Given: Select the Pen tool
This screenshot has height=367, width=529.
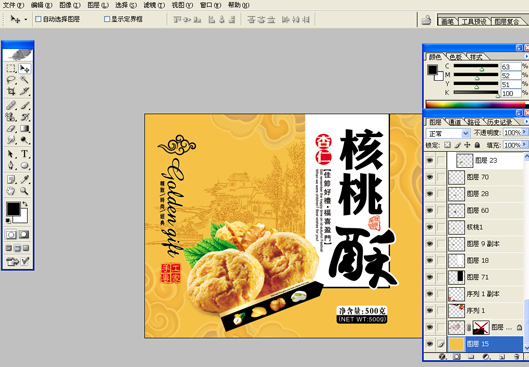Looking at the screenshot, I should (x=11, y=166).
